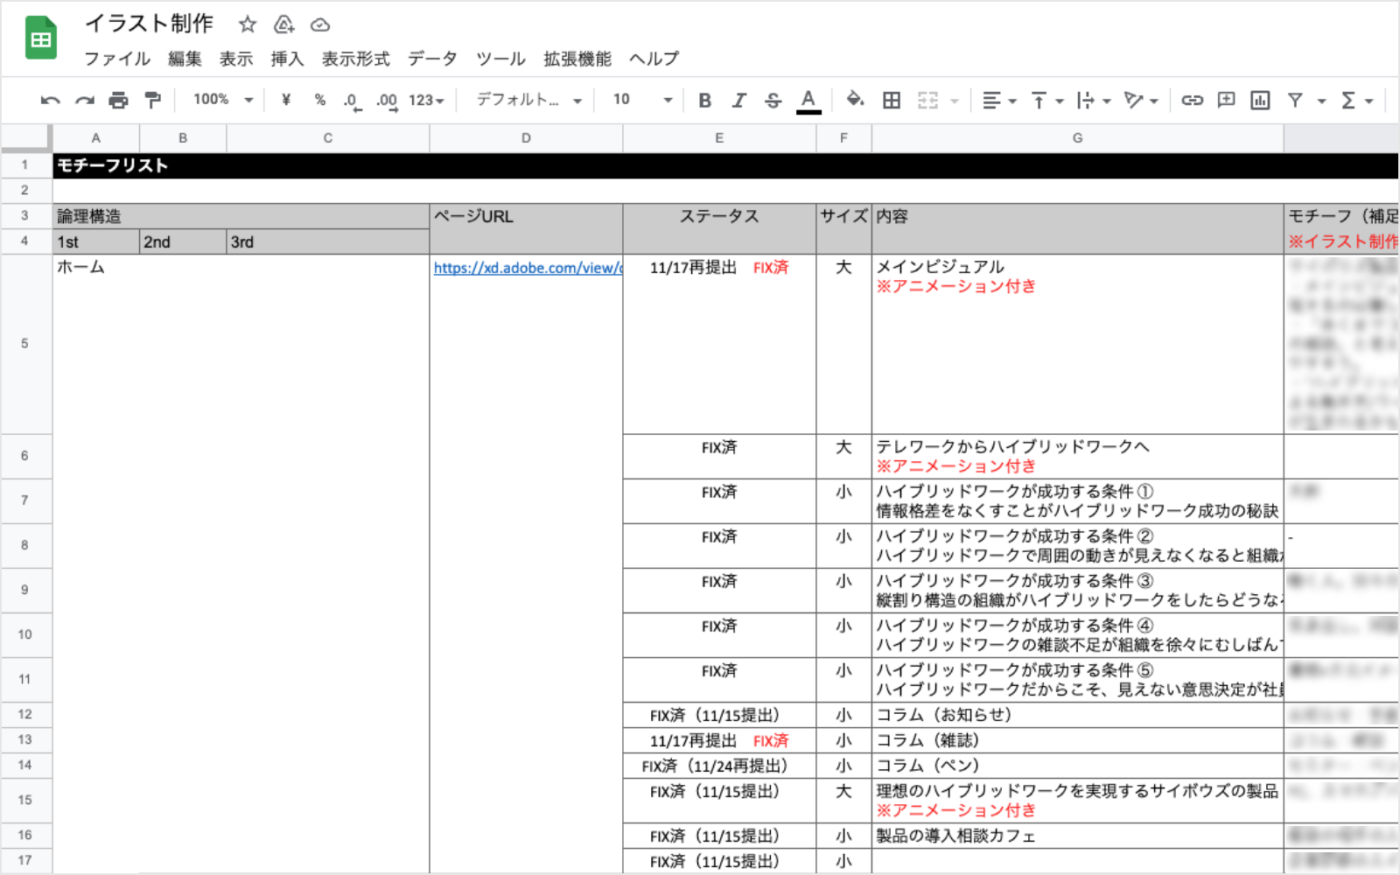This screenshot has width=1400, height=875.
Task: Open the xd.adobe.com page URL link
Action: coord(527,268)
